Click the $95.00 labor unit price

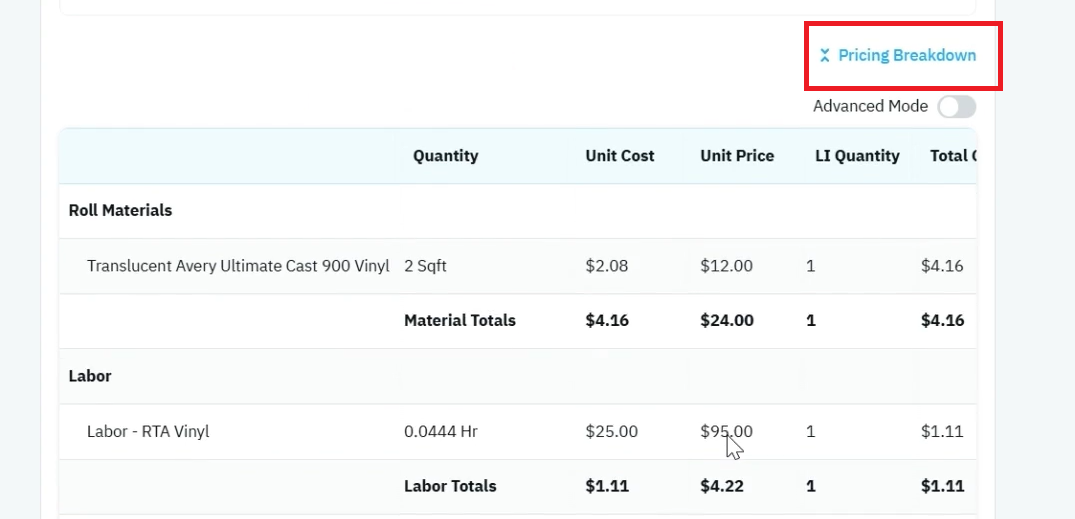coord(726,431)
